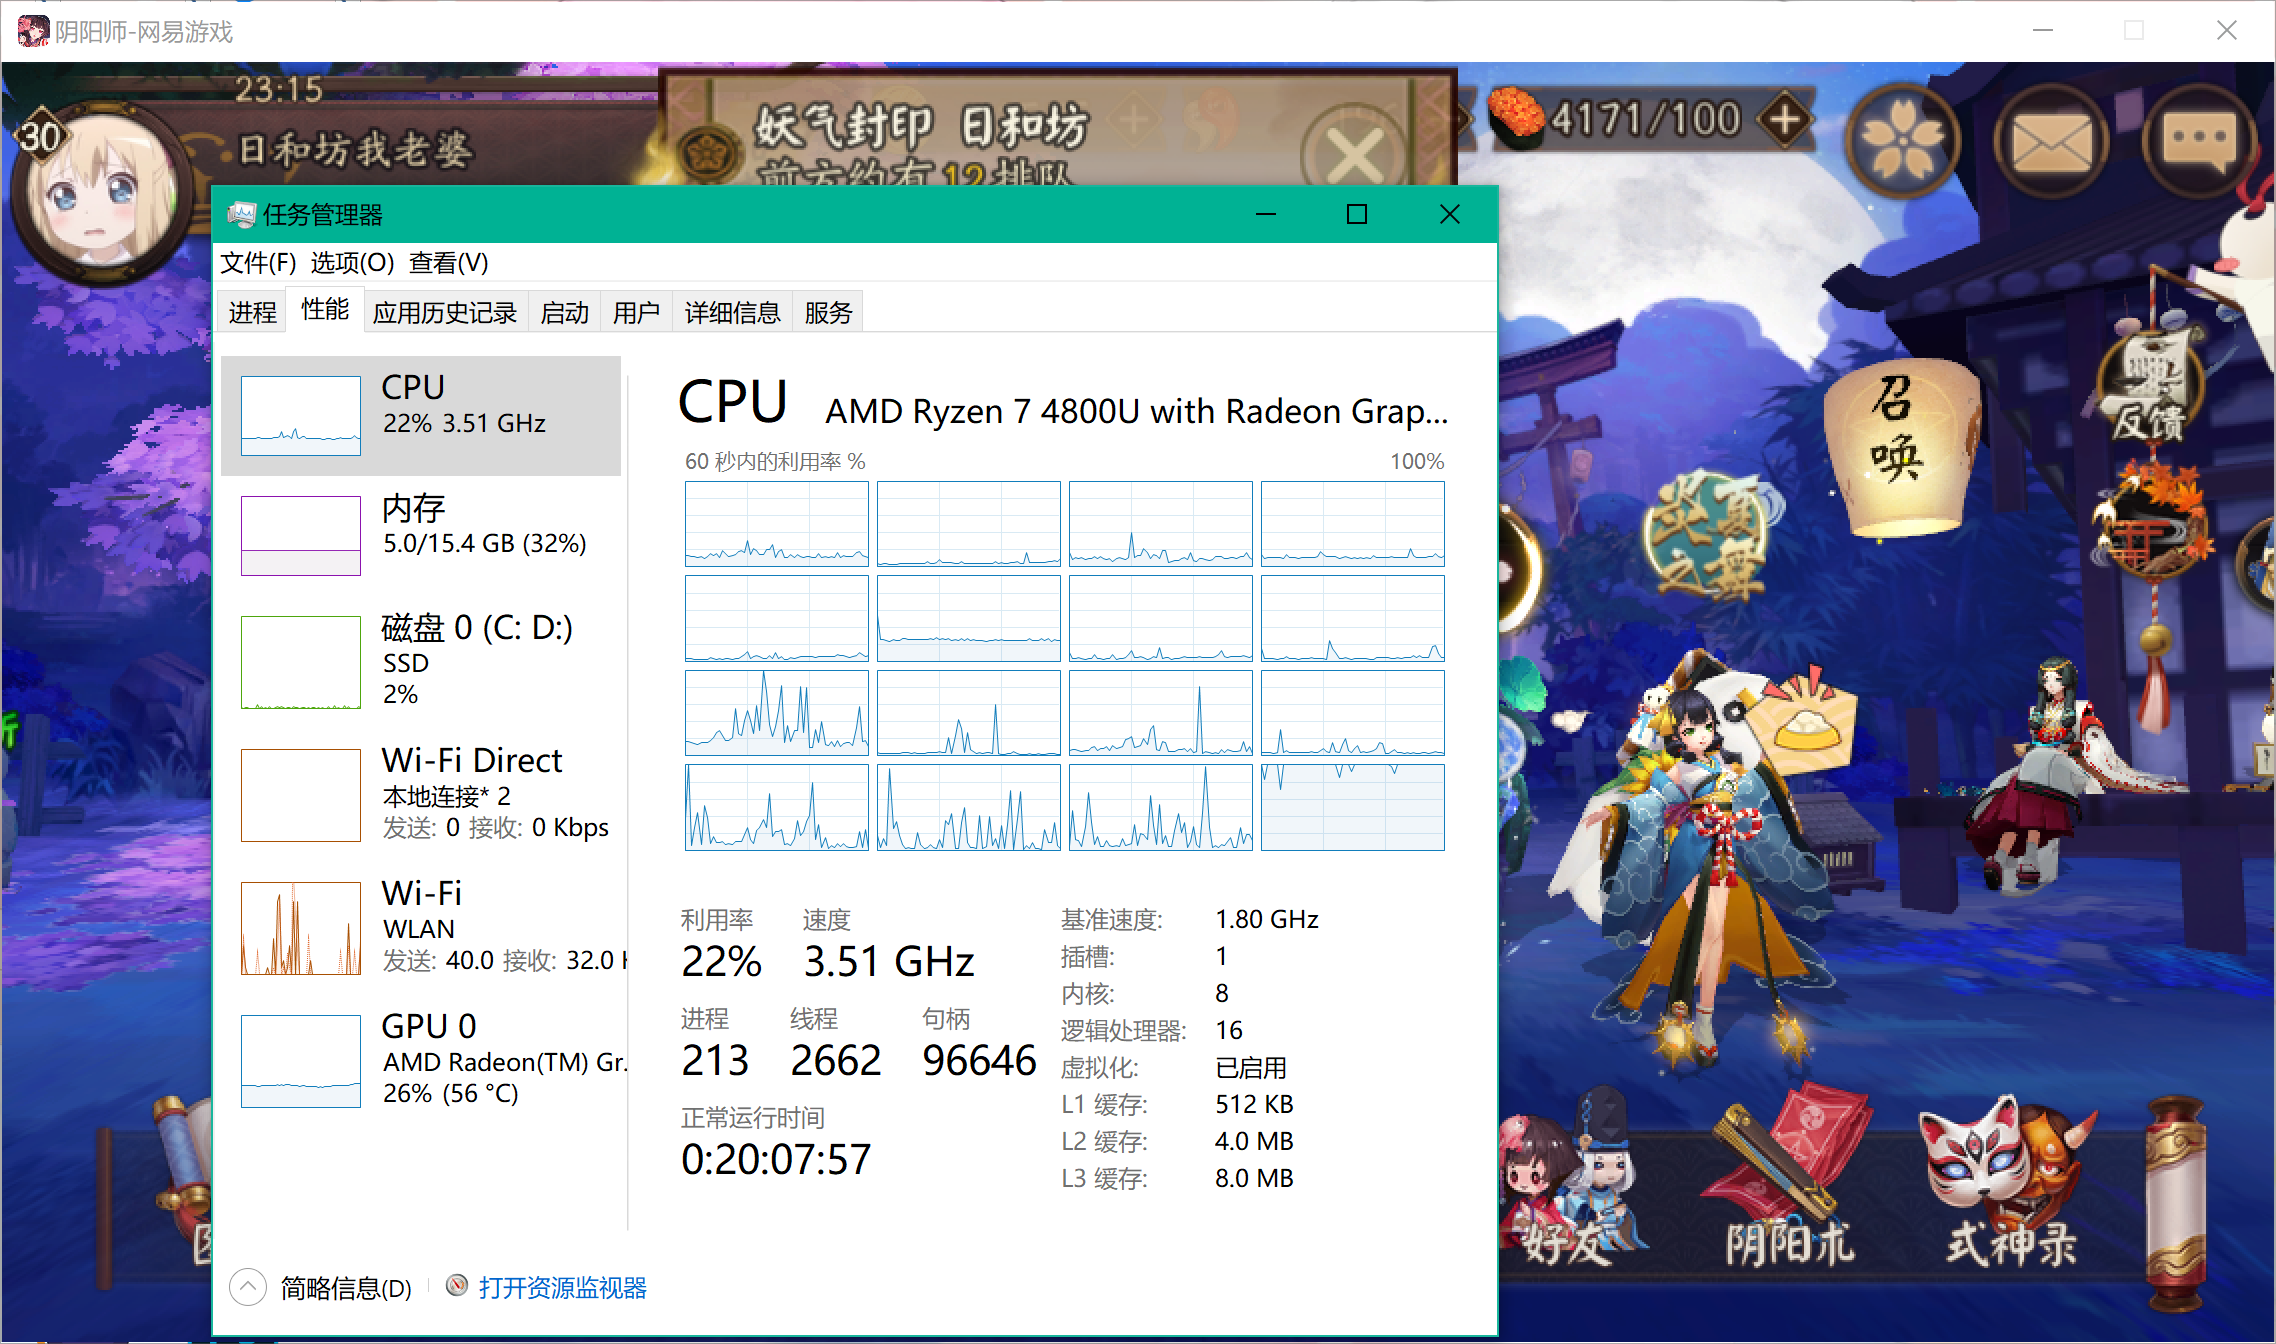The height and width of the screenshot is (1344, 2276).
Task: Select the Wi-Fi WLAN item
Action: pyautogui.click(x=421, y=926)
